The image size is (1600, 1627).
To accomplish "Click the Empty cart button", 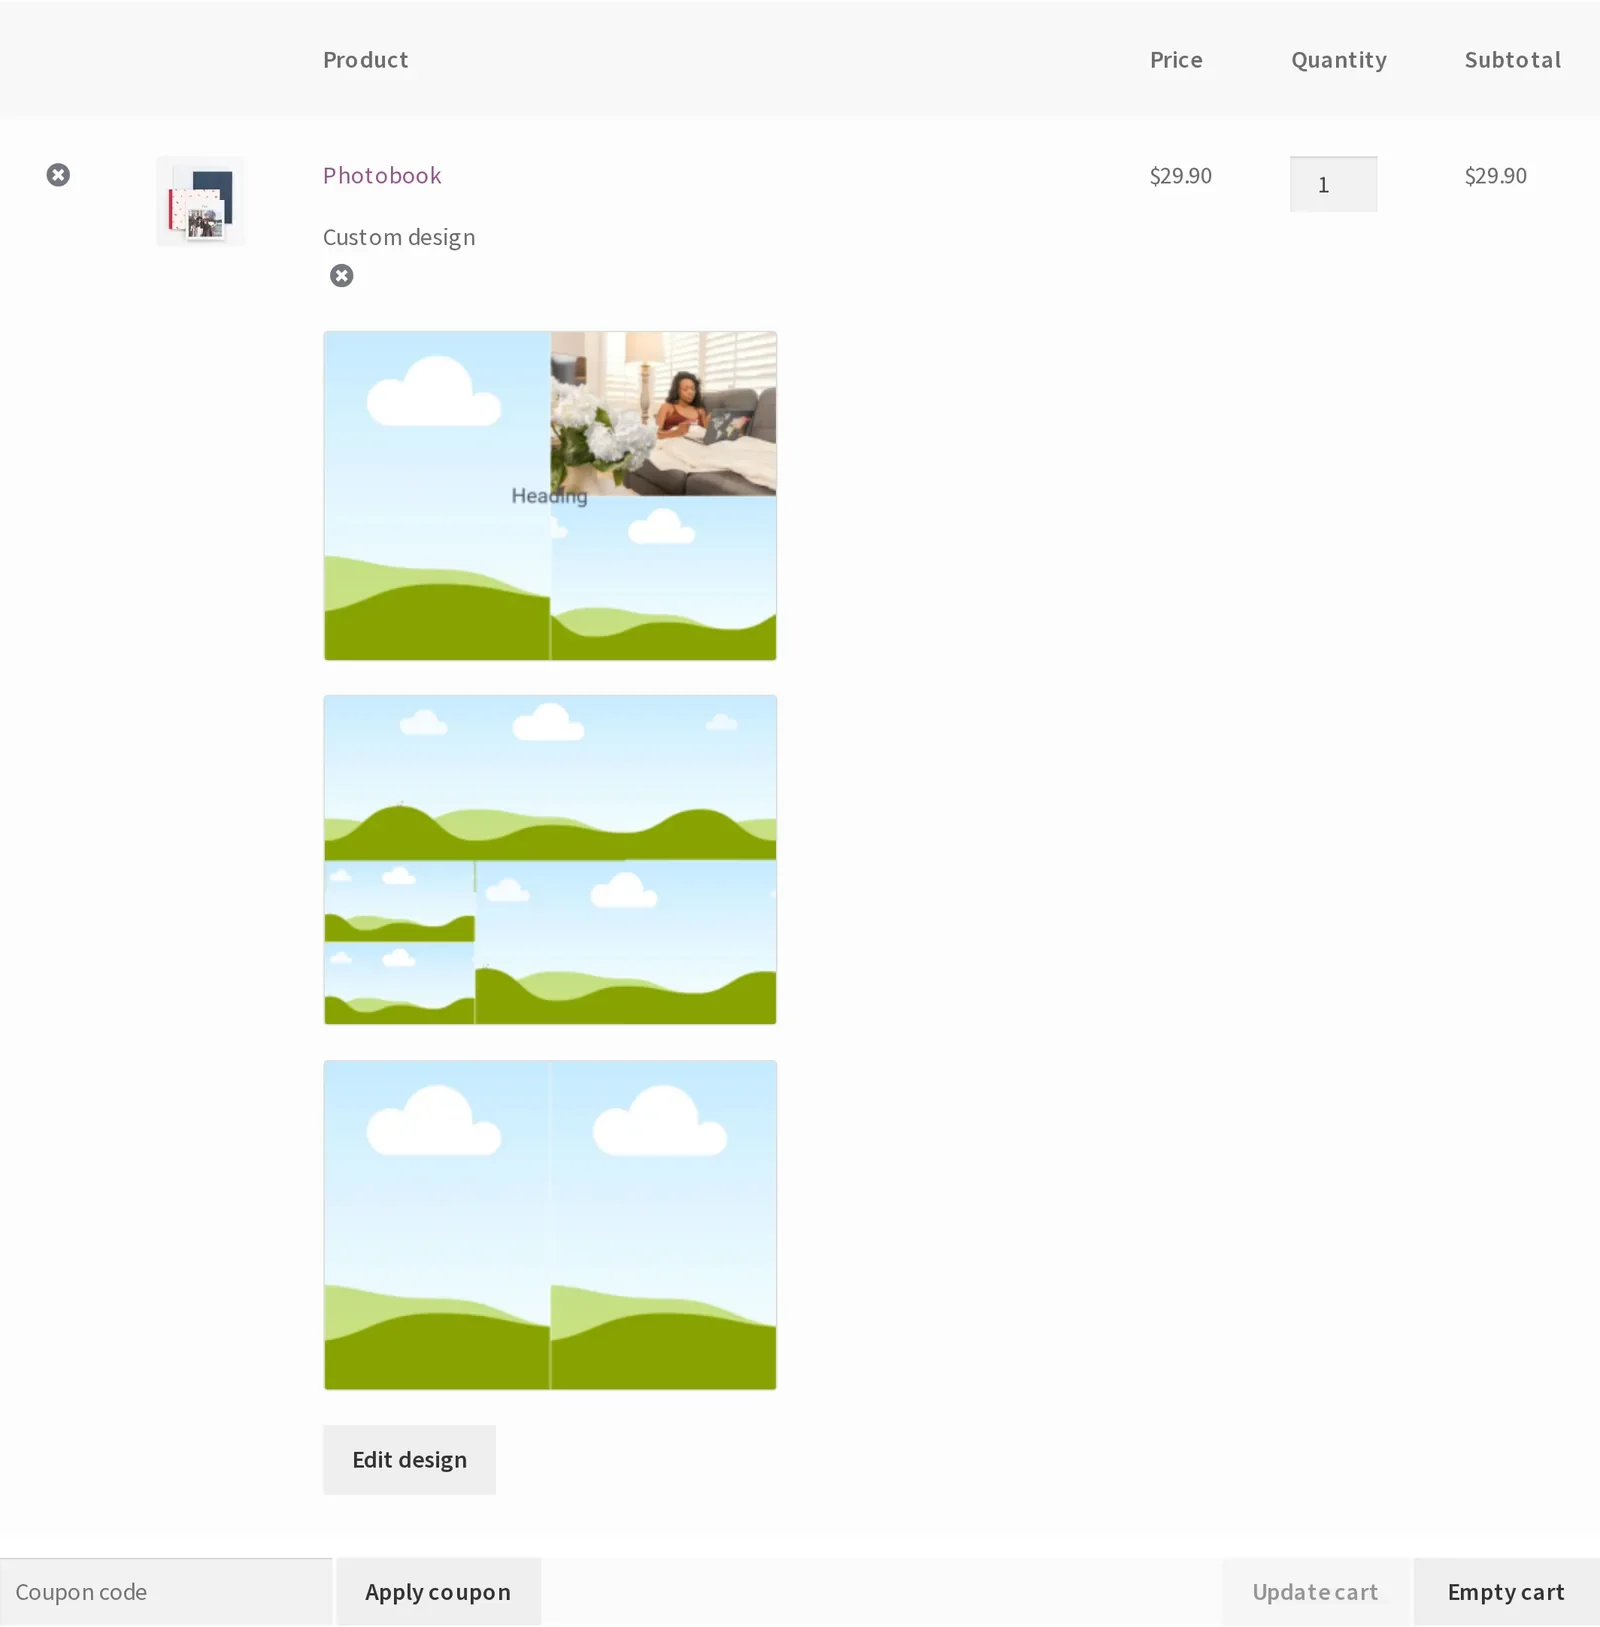I will [1506, 1592].
